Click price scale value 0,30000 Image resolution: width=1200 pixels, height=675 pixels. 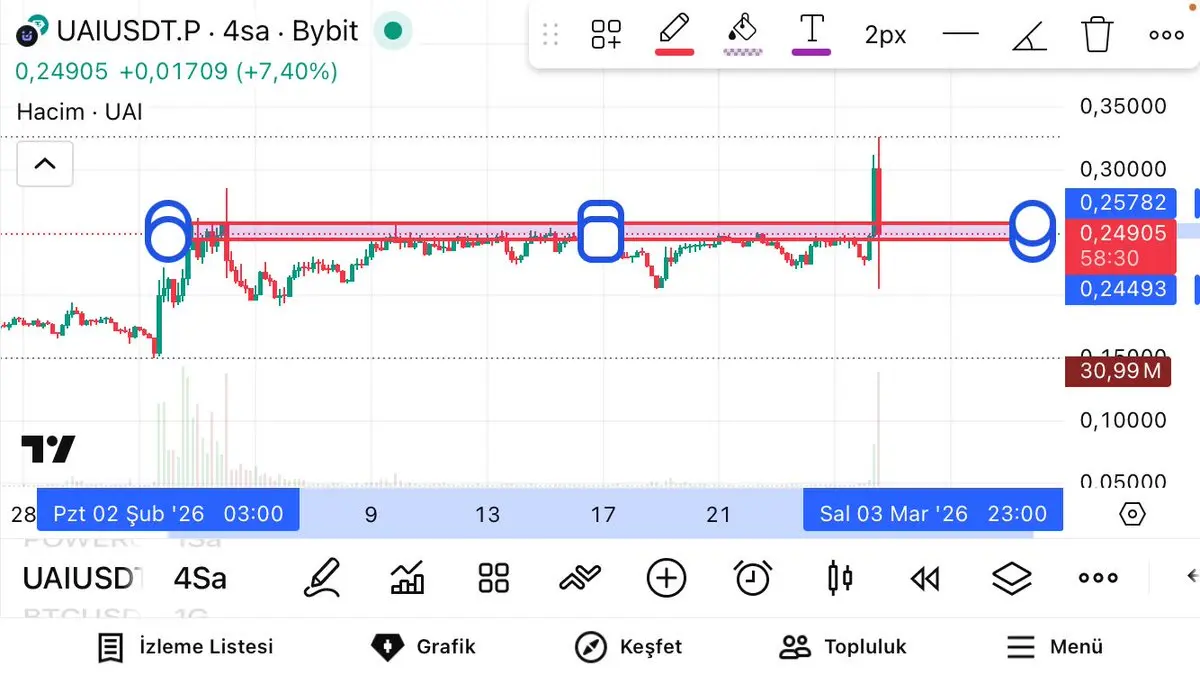pyautogui.click(x=1123, y=169)
